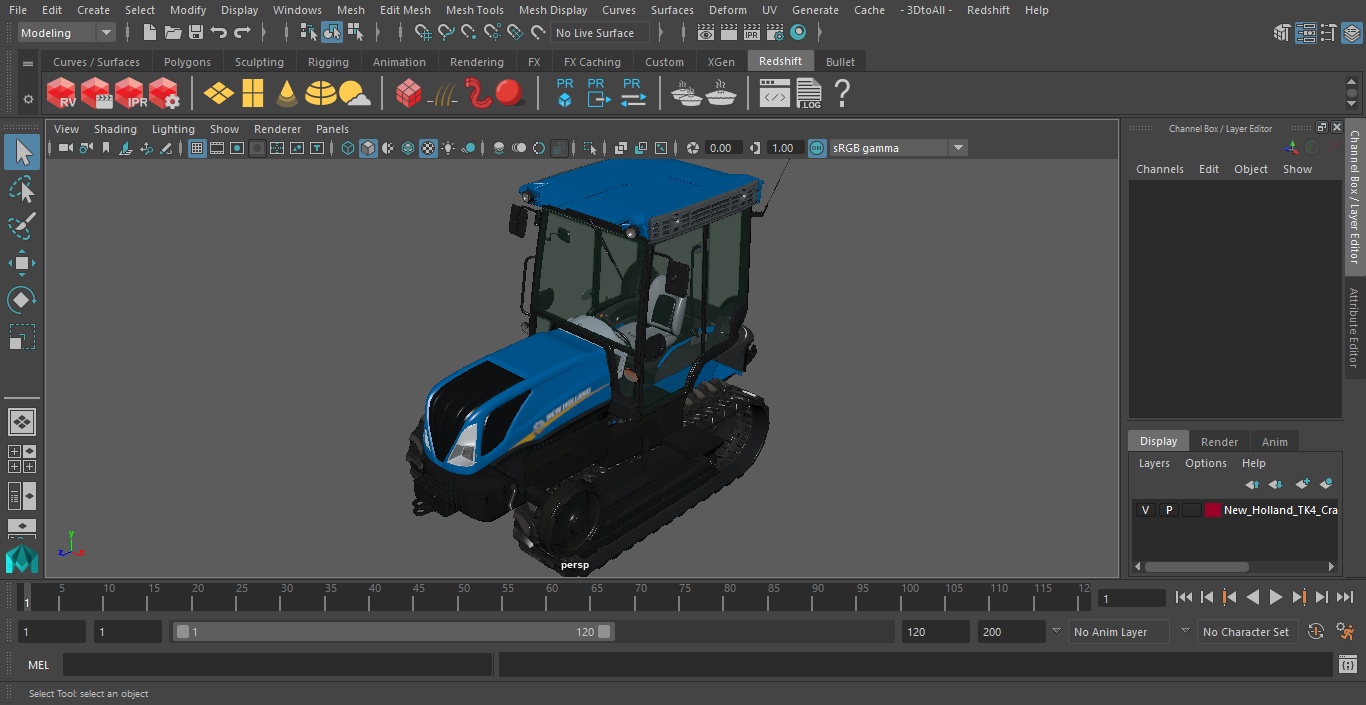Click the Undo arrow icon
Screen dimensions: 1366x705
(219, 33)
